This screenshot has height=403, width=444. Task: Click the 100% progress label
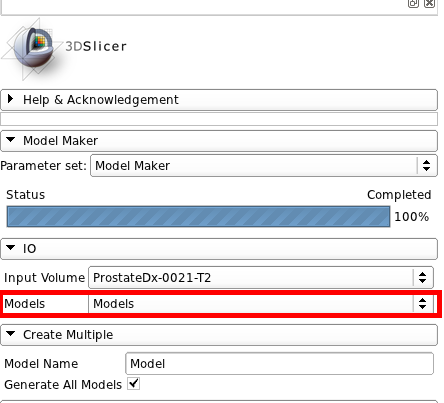click(411, 217)
